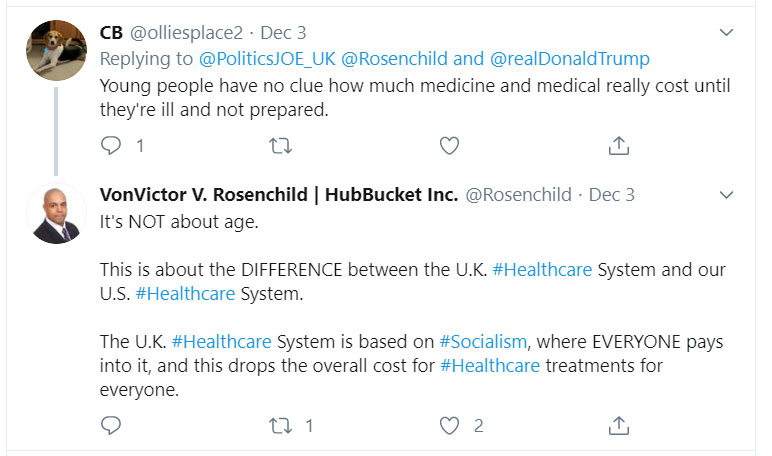This screenshot has width=772, height=456.
Task: Like CB's tweet
Action: [x=450, y=146]
